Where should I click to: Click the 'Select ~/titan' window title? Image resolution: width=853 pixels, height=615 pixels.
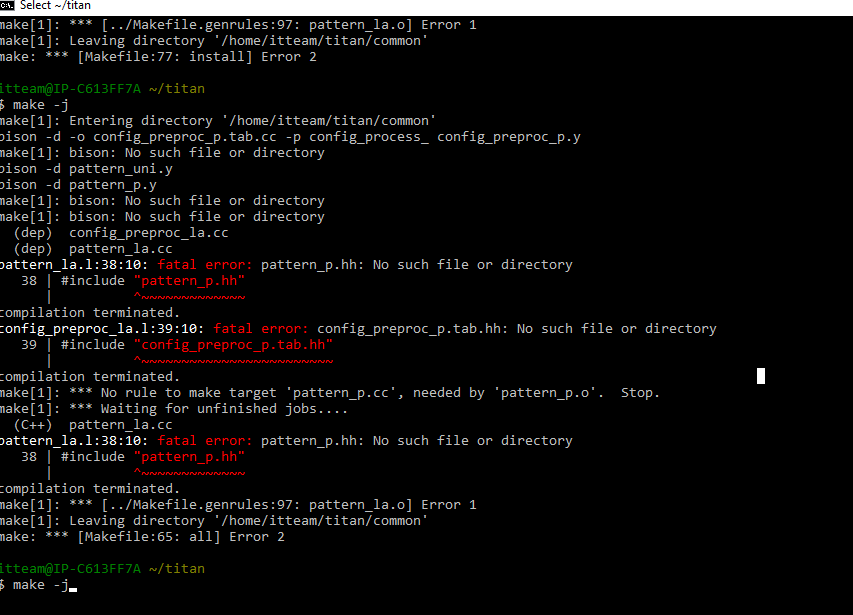pos(55,5)
